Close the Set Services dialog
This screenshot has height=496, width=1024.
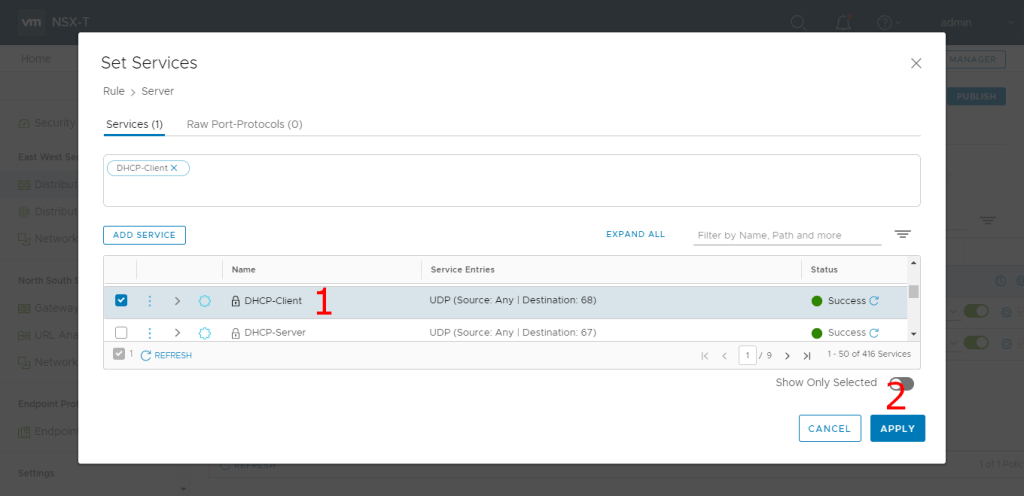point(915,63)
